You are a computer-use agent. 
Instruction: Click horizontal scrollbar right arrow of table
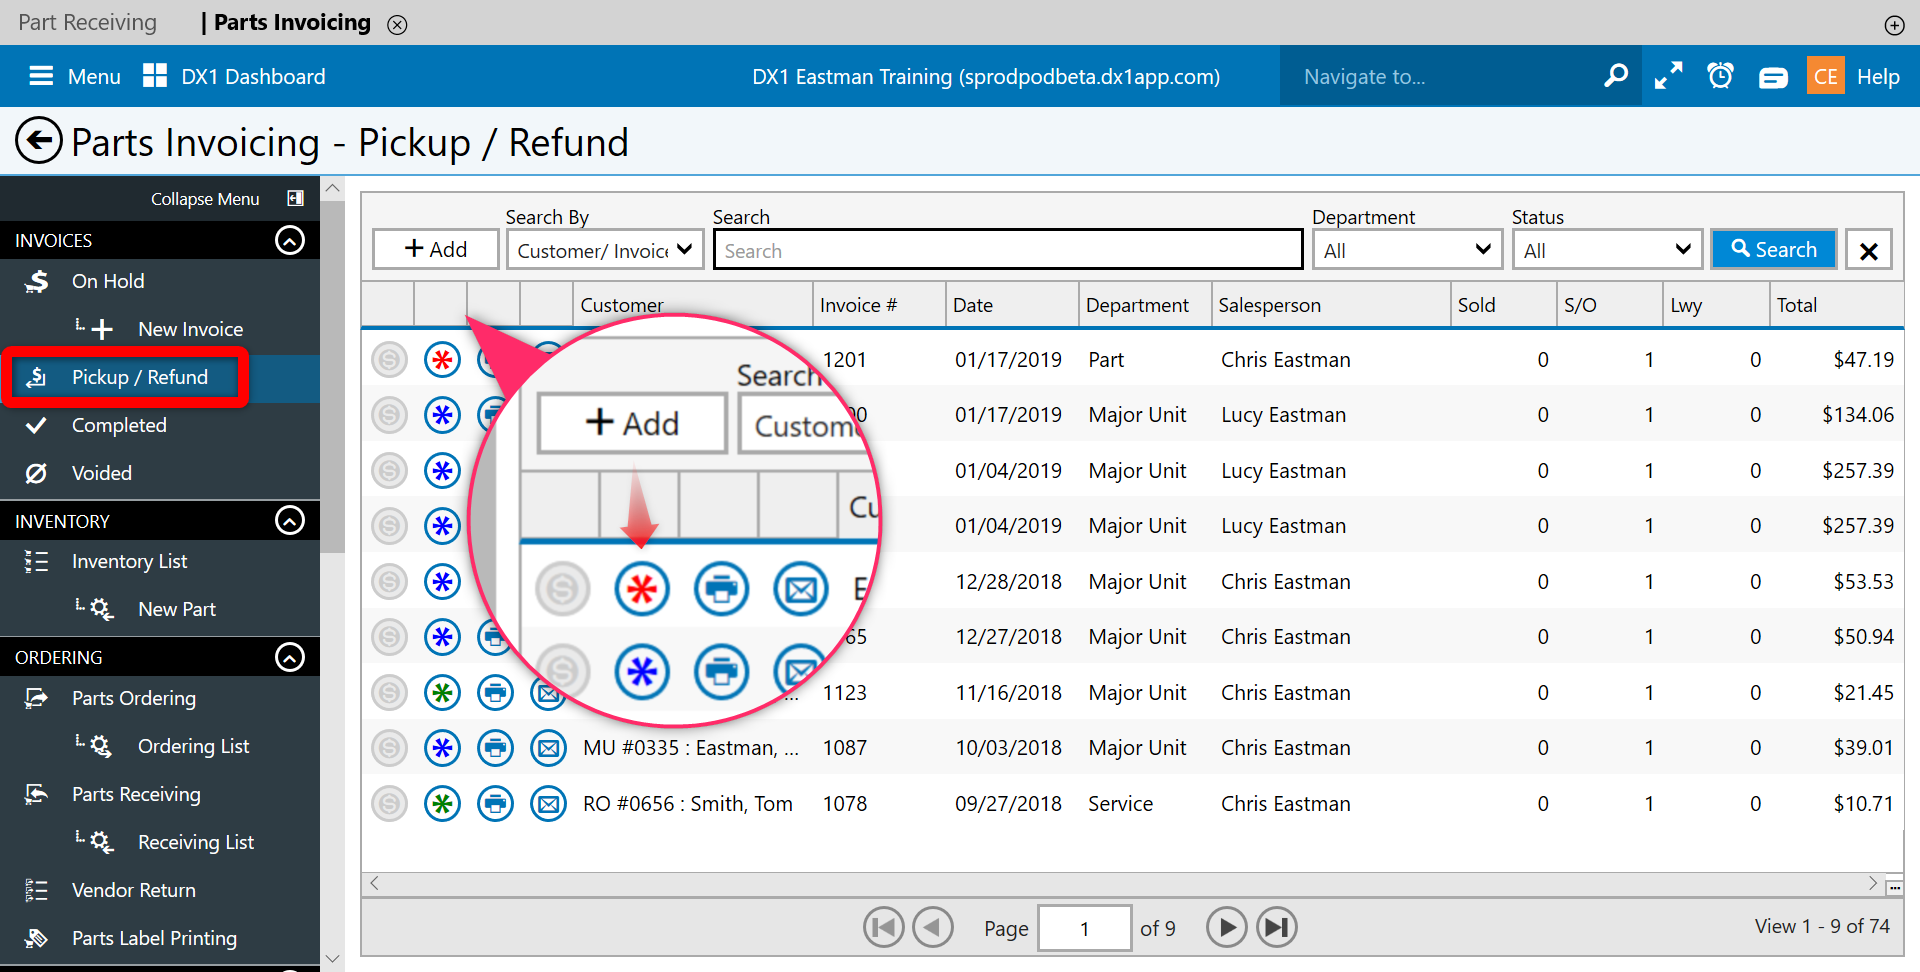pos(1872,883)
